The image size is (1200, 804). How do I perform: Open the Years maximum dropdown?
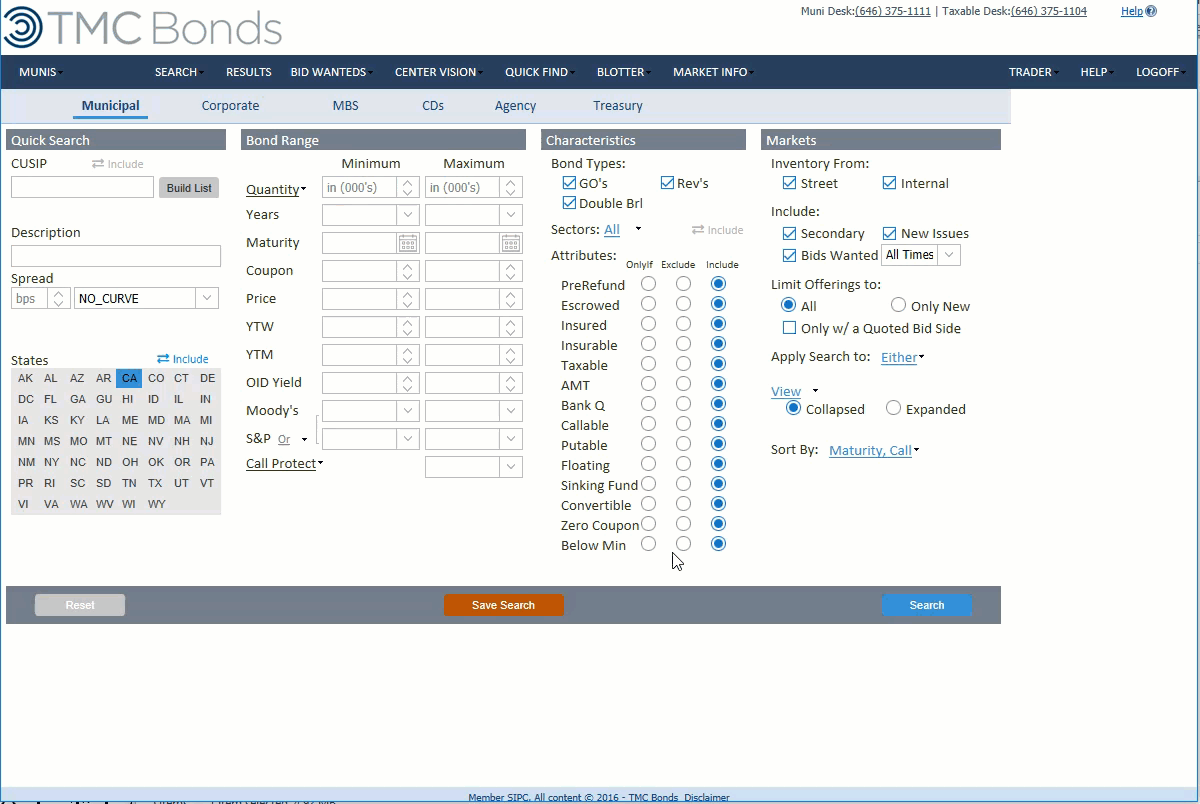(x=511, y=215)
